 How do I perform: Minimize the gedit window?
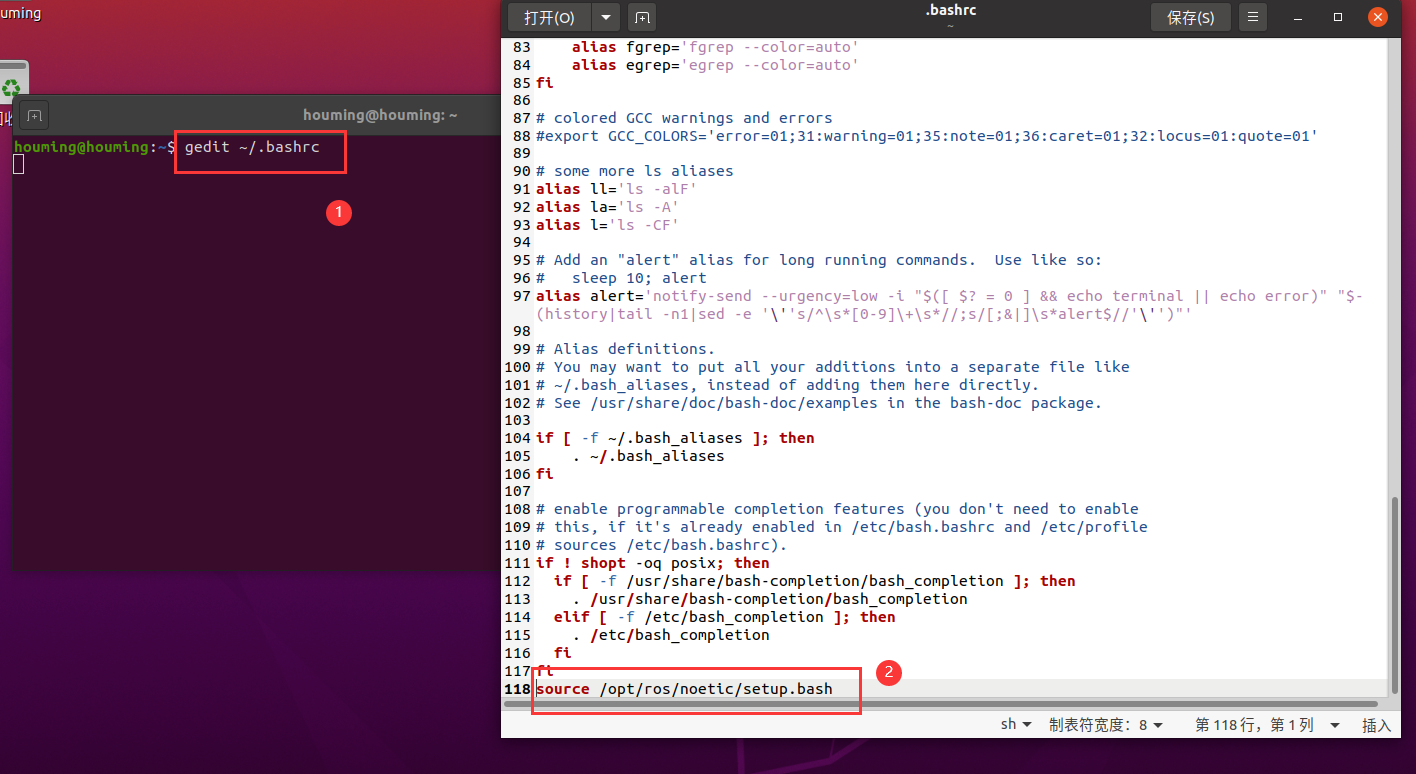coord(1298,17)
